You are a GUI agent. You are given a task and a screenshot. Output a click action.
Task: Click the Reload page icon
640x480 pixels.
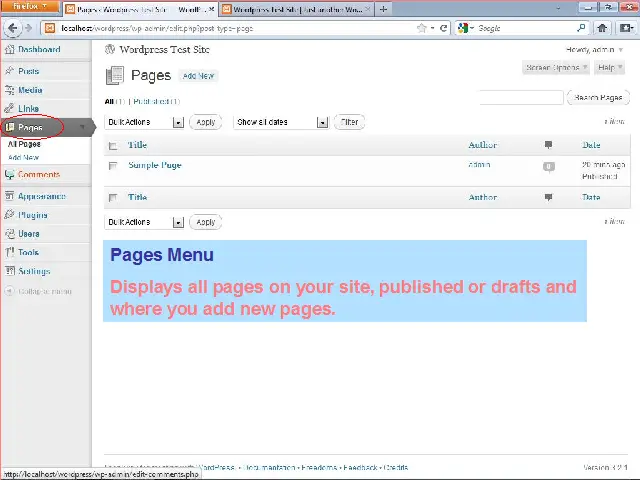(443, 28)
